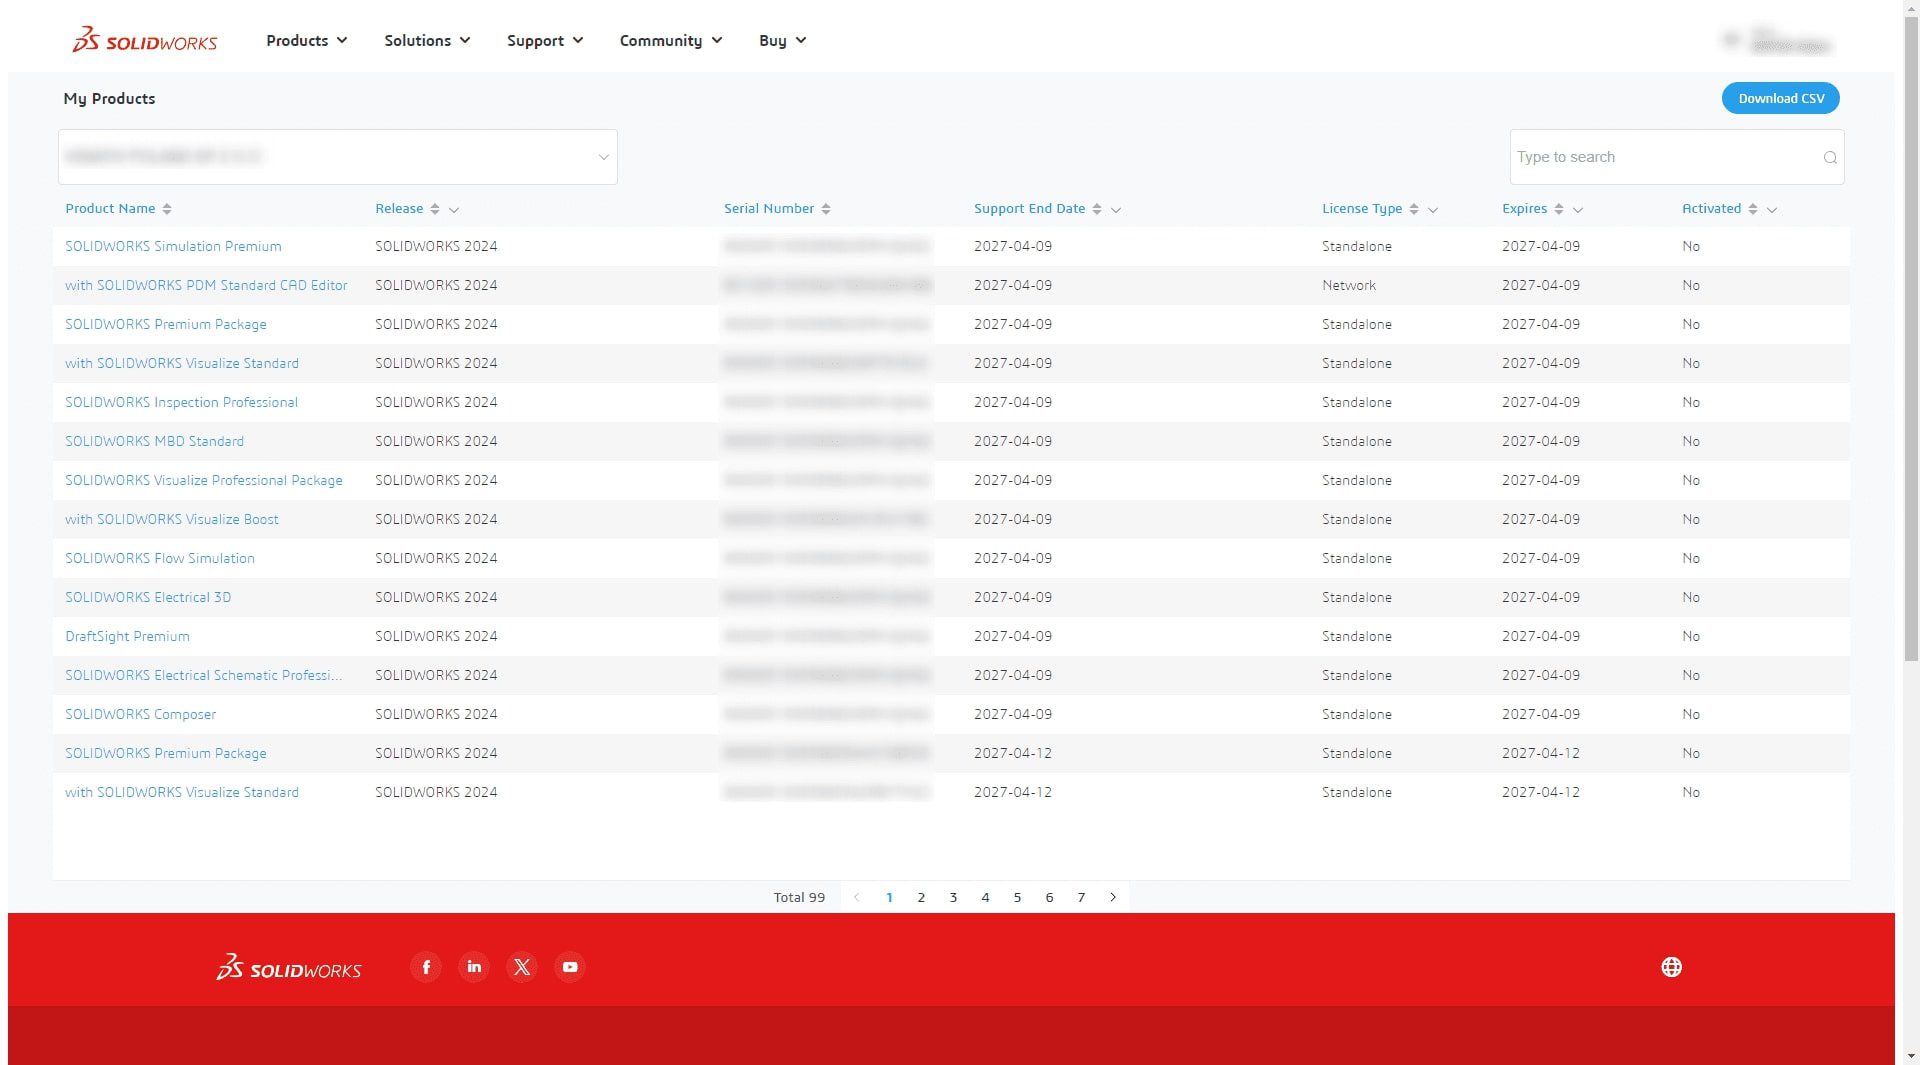
Task: Open the Facebook social icon in footer
Action: click(x=426, y=967)
